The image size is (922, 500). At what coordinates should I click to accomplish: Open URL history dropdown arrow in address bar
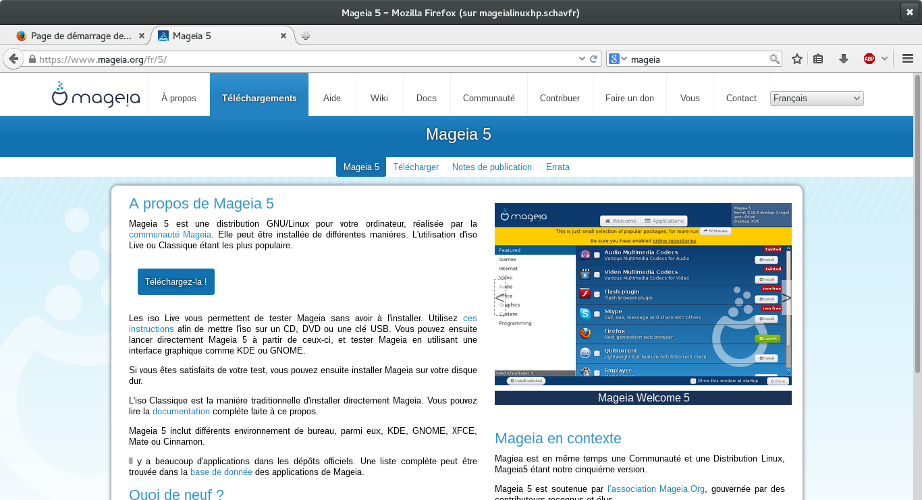pyautogui.click(x=582, y=59)
